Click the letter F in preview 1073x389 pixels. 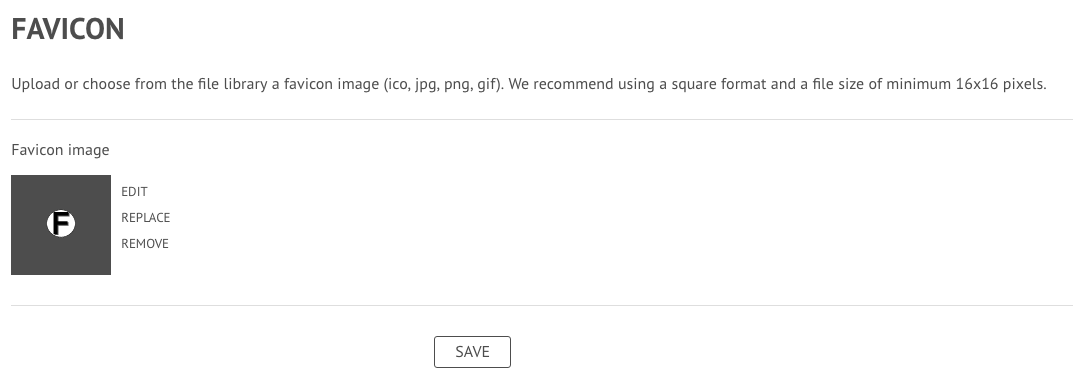point(62,224)
